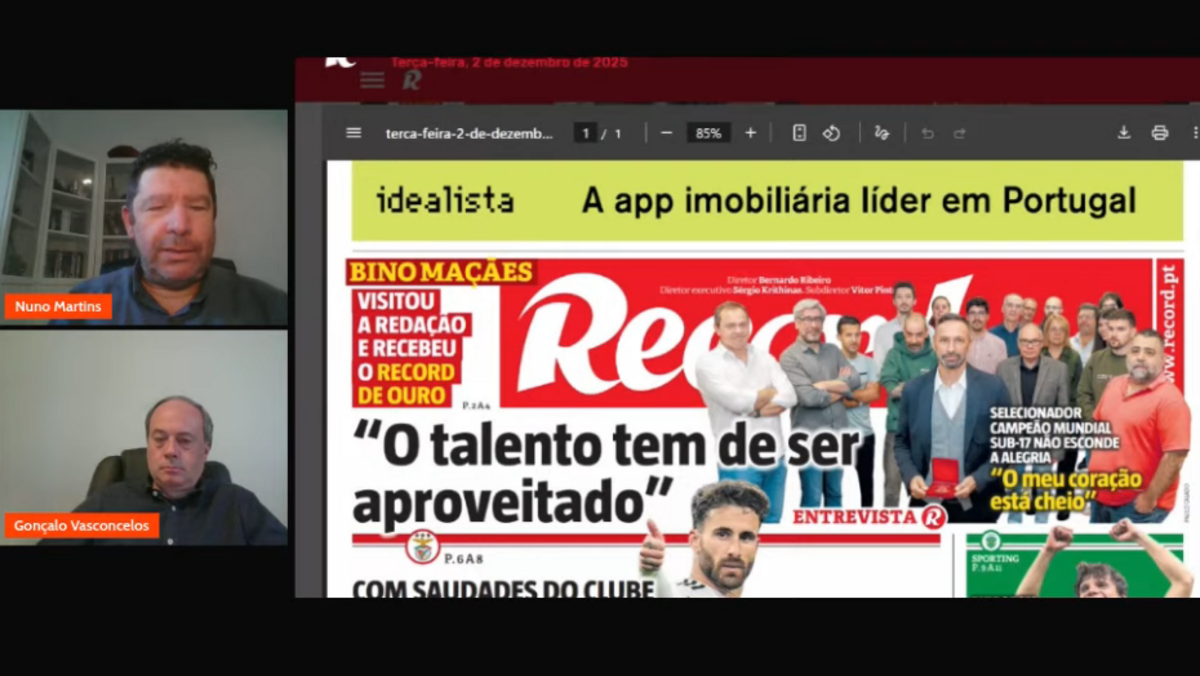This screenshot has height=676, width=1200.
Task: Click the page number input field
Action: point(585,133)
